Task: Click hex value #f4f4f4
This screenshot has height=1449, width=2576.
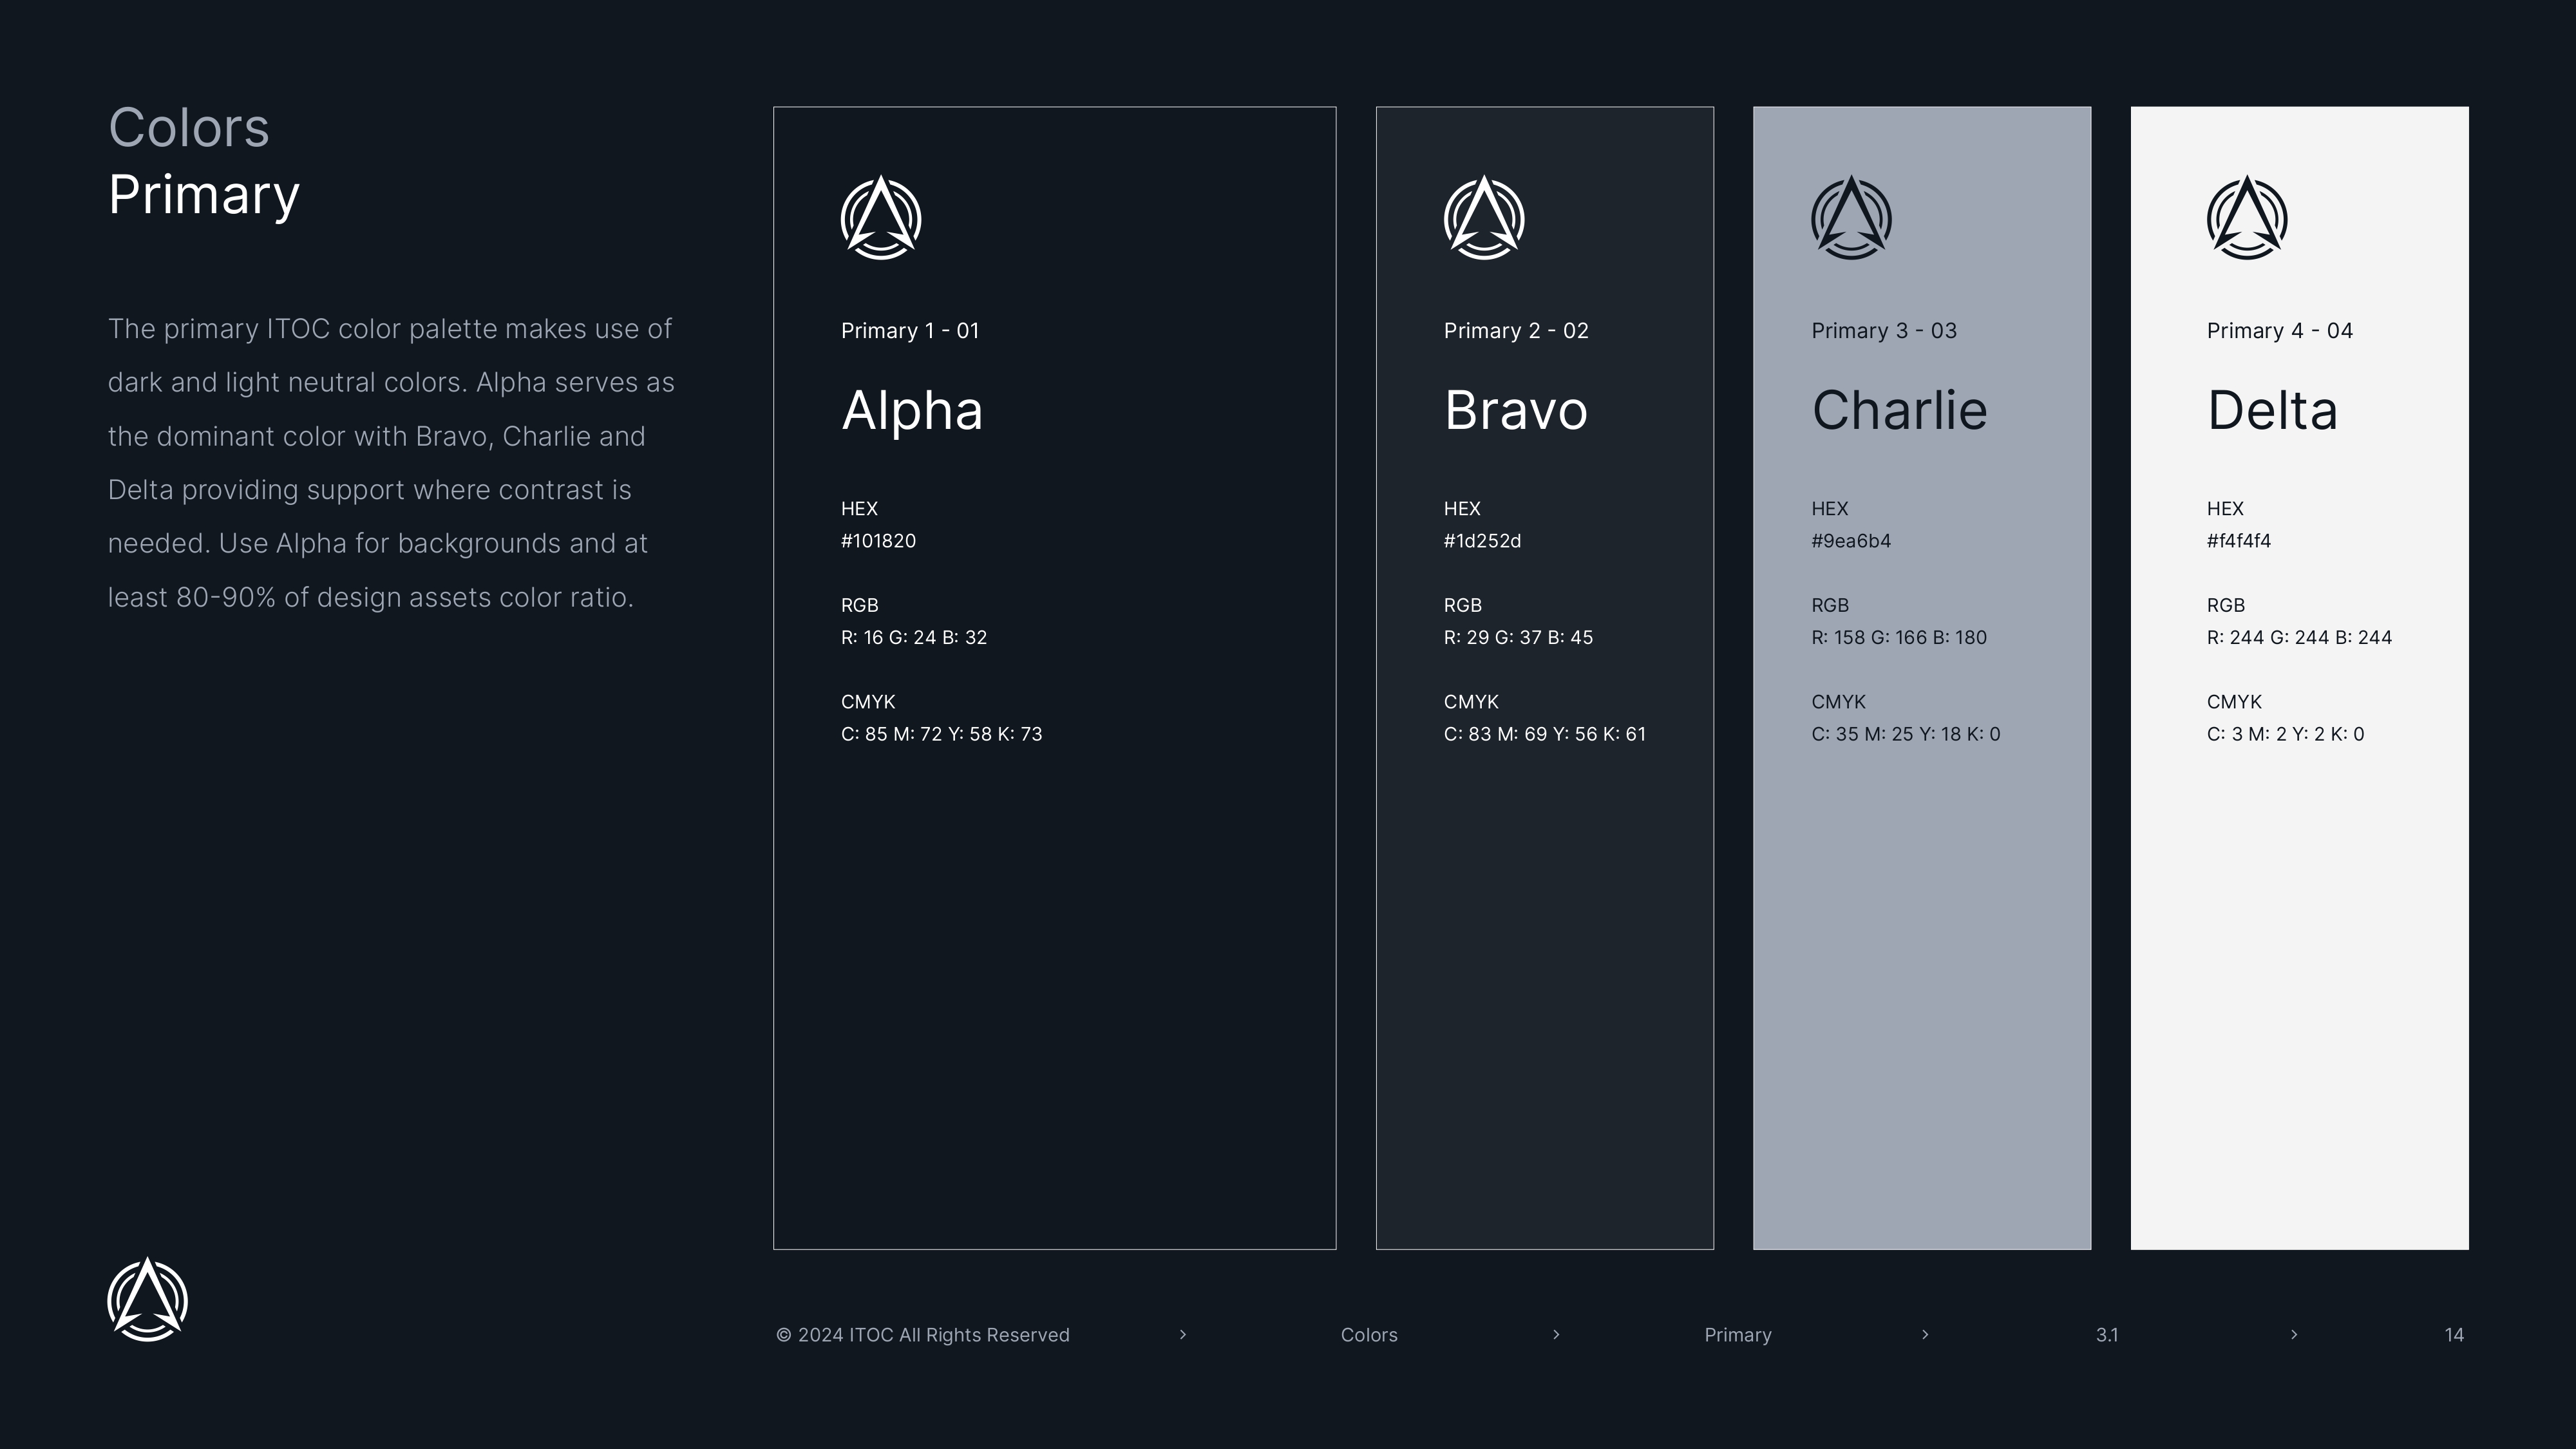Action: click(x=2238, y=541)
